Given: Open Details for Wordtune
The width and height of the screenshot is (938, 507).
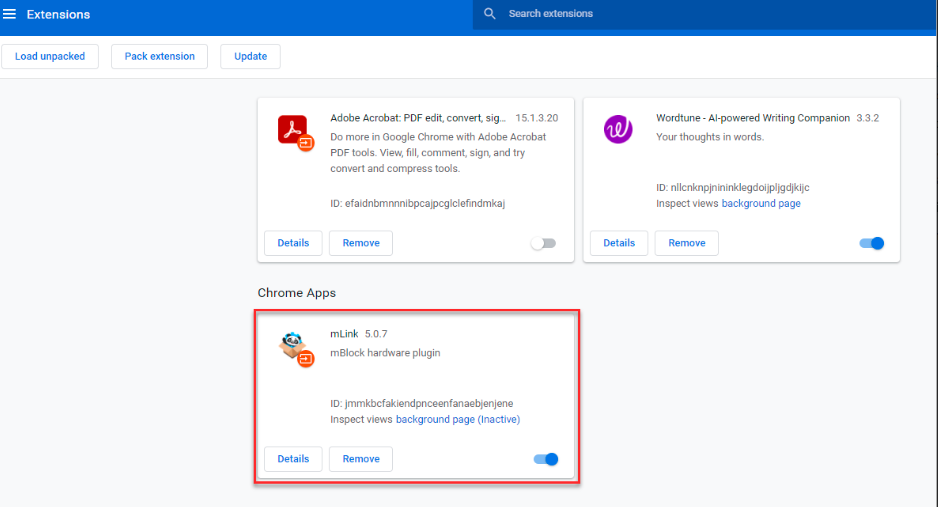Looking at the screenshot, I should coord(619,243).
